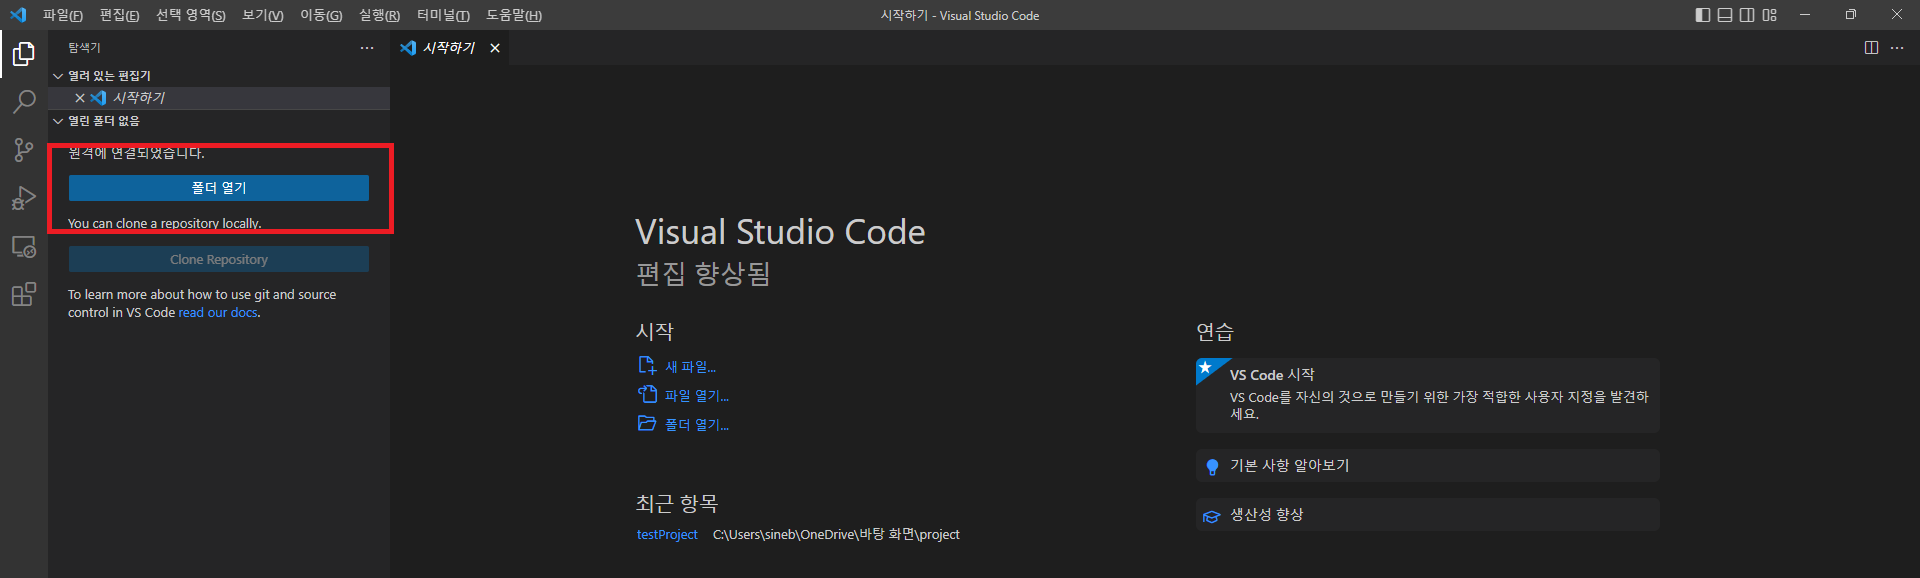Click the 폴더 열기... link on welcome page
Screen dimensions: 1920x578
coord(697,425)
